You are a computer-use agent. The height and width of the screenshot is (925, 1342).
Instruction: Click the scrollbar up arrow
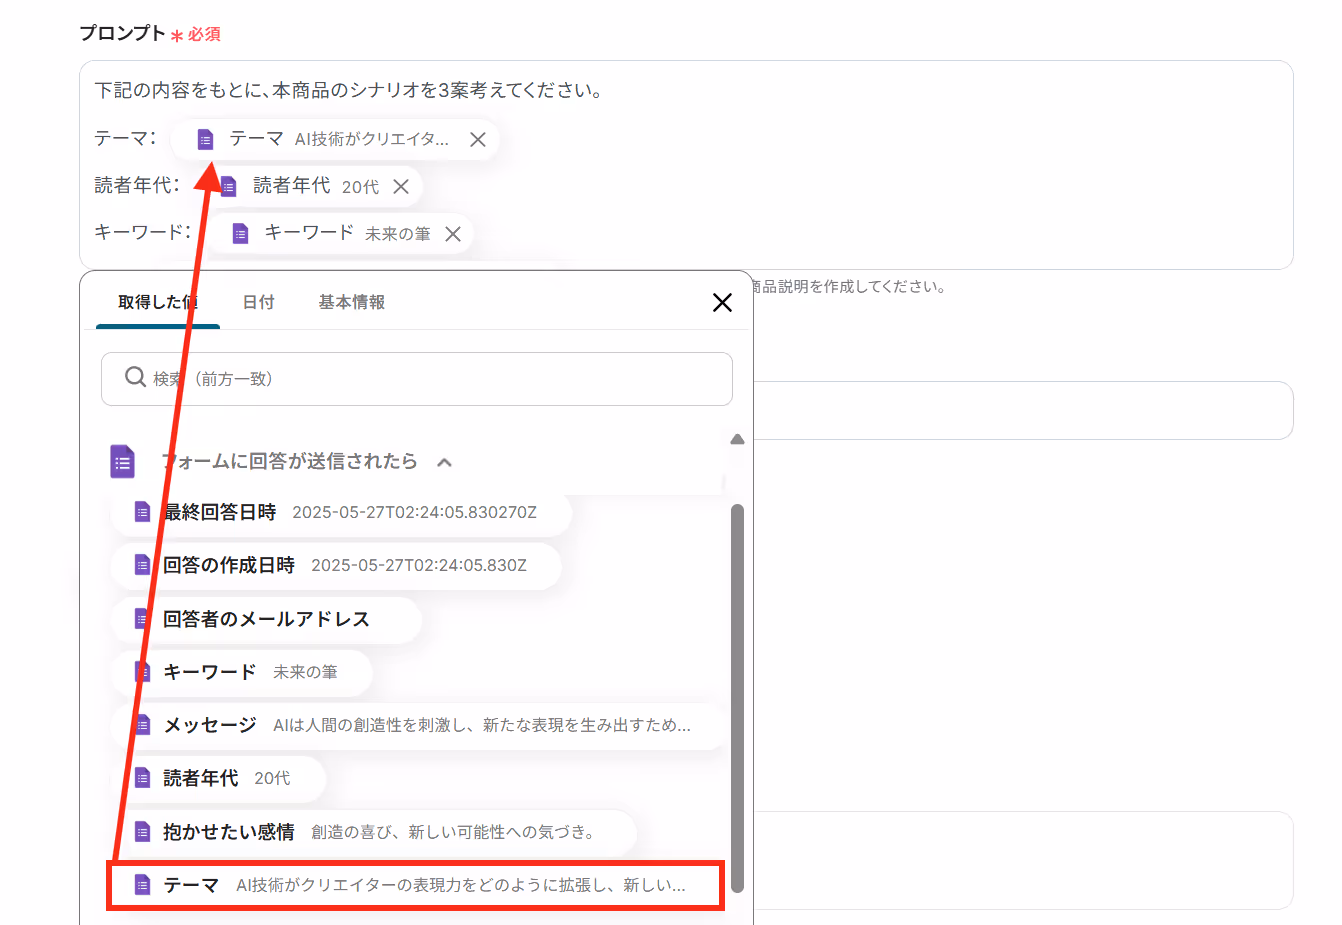[738, 439]
